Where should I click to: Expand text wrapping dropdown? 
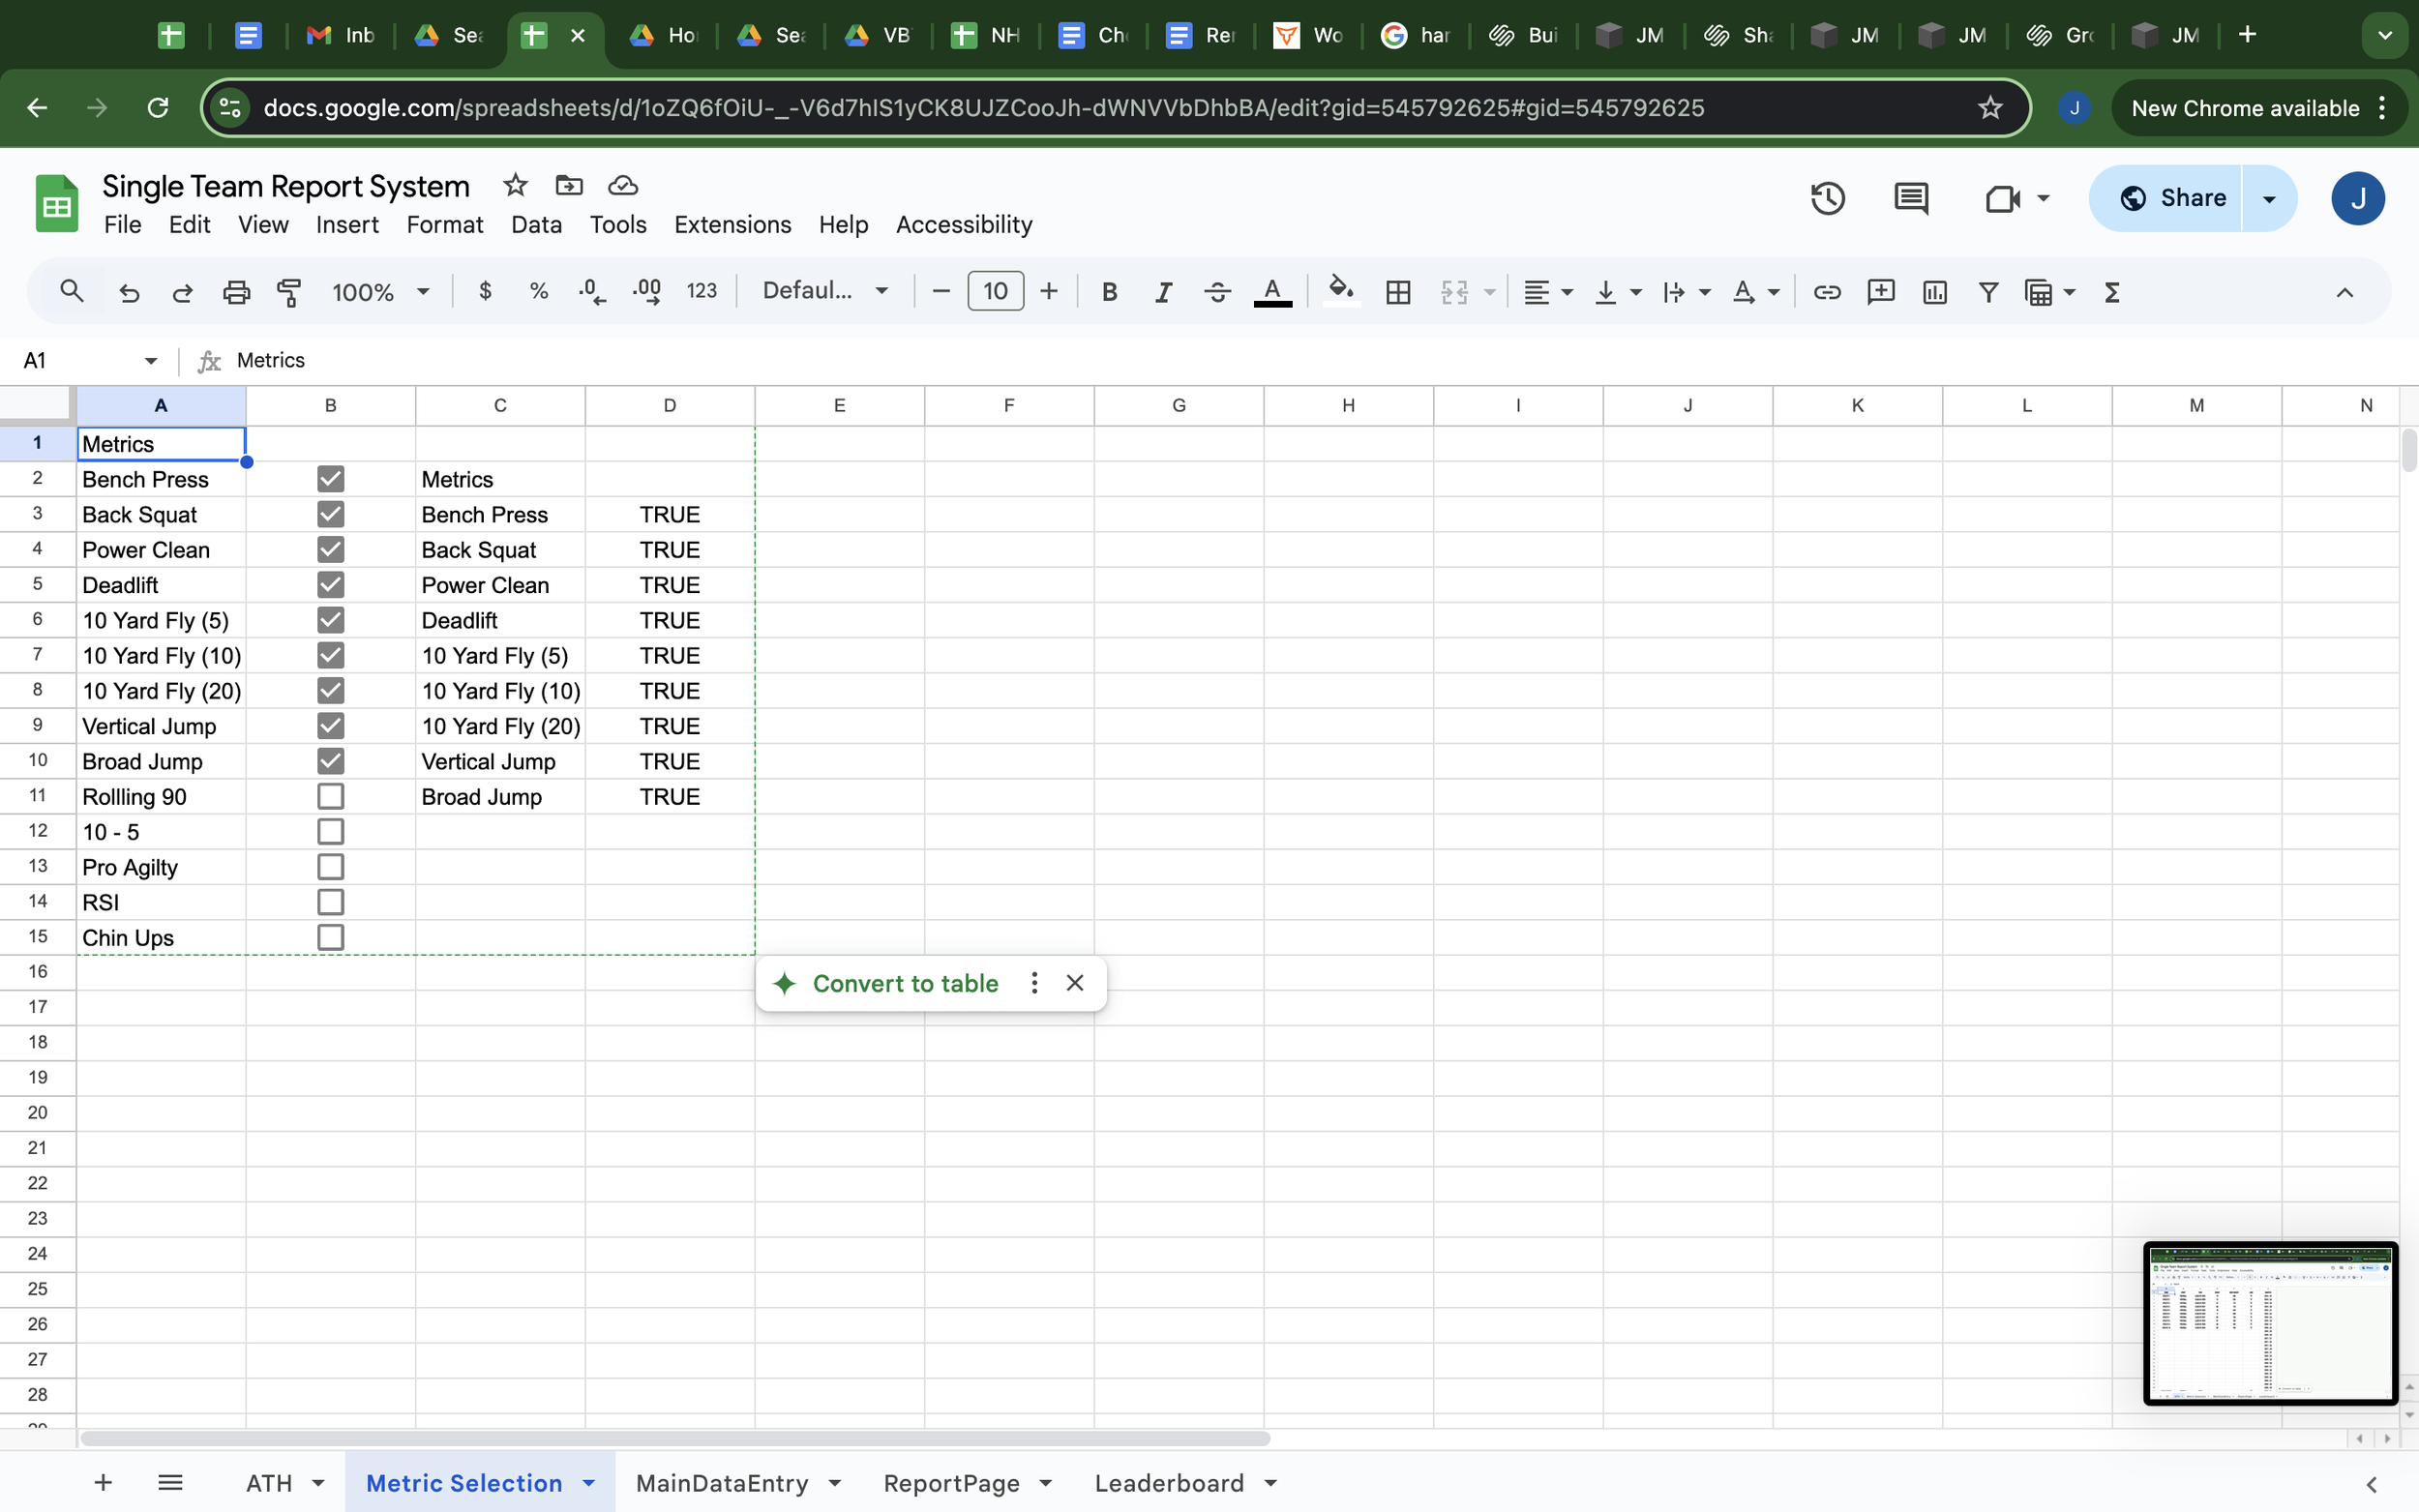point(1705,292)
